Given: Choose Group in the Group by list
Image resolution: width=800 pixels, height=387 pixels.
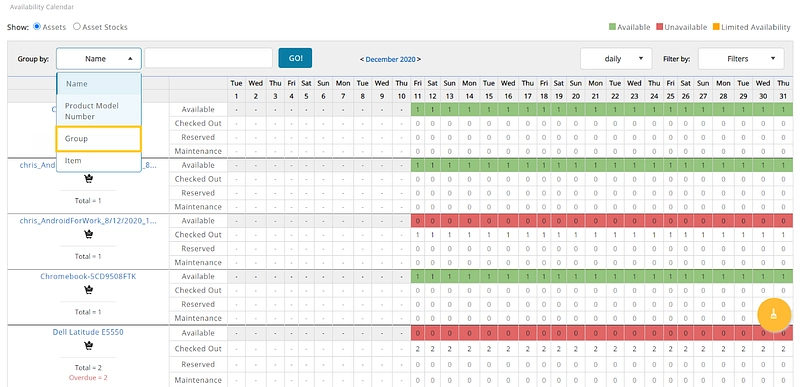Looking at the screenshot, I should tap(98, 139).
